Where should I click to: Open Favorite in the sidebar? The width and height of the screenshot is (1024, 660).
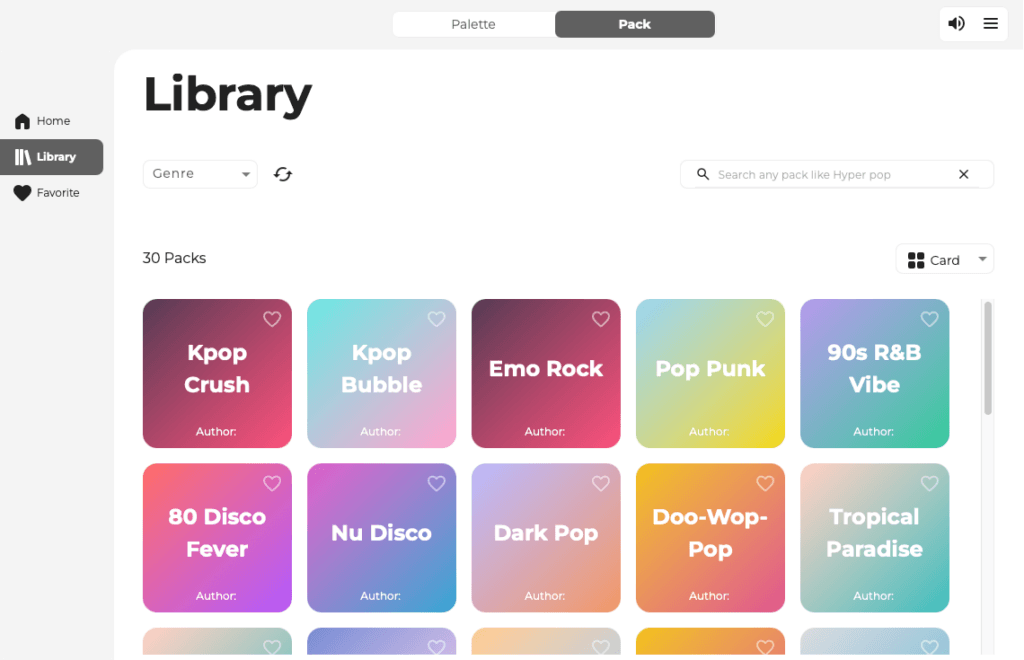pyautogui.click(x=57, y=193)
